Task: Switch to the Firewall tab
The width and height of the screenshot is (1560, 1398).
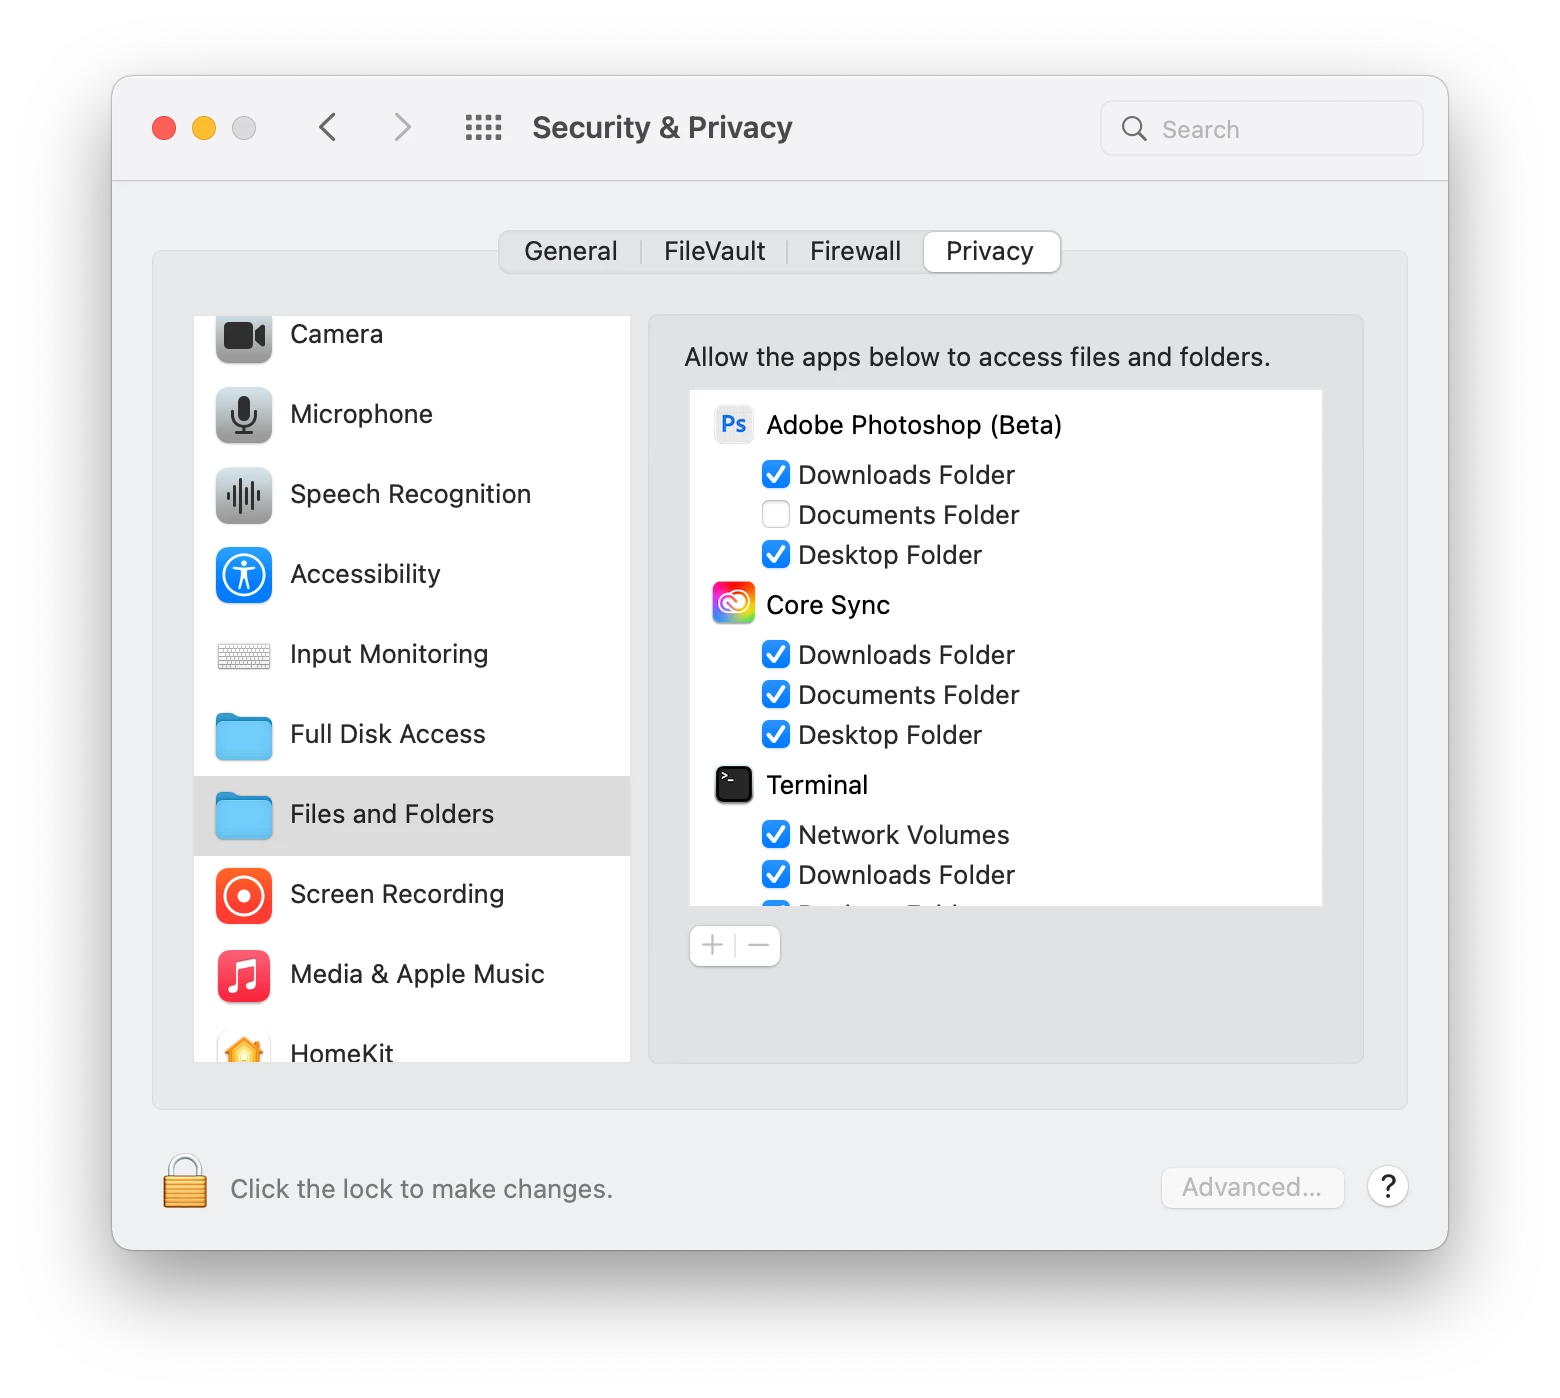Action: coord(855,251)
